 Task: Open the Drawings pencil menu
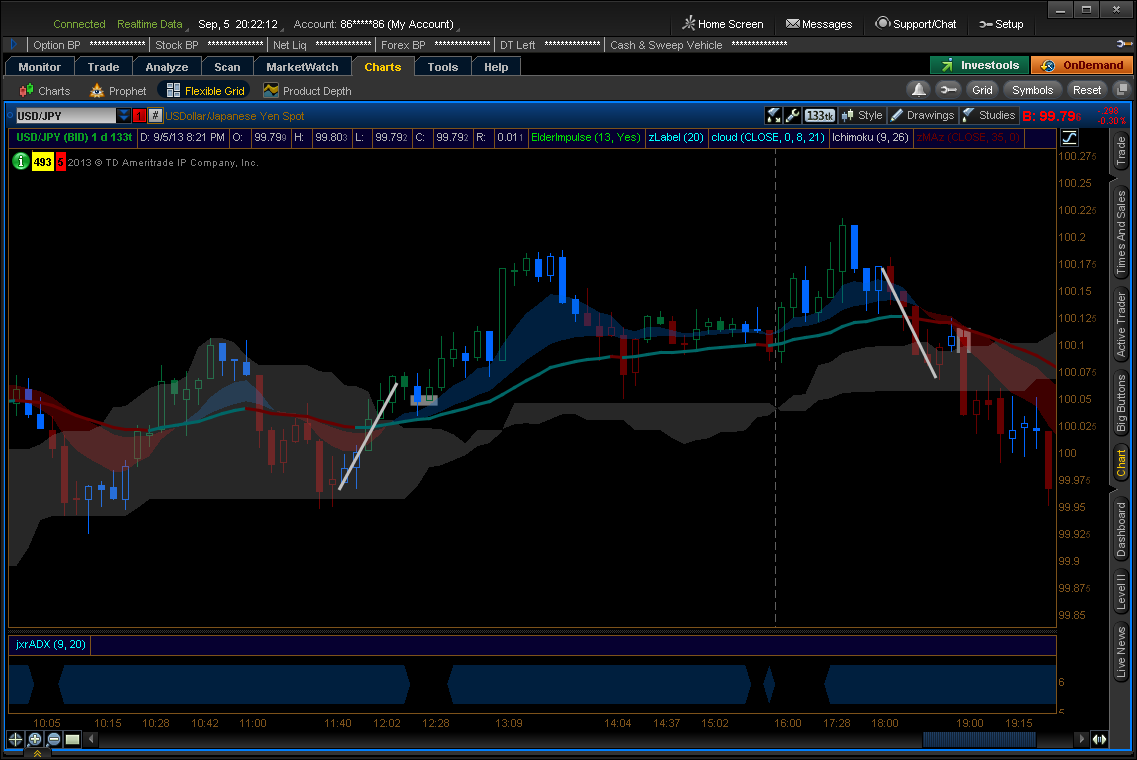922,115
